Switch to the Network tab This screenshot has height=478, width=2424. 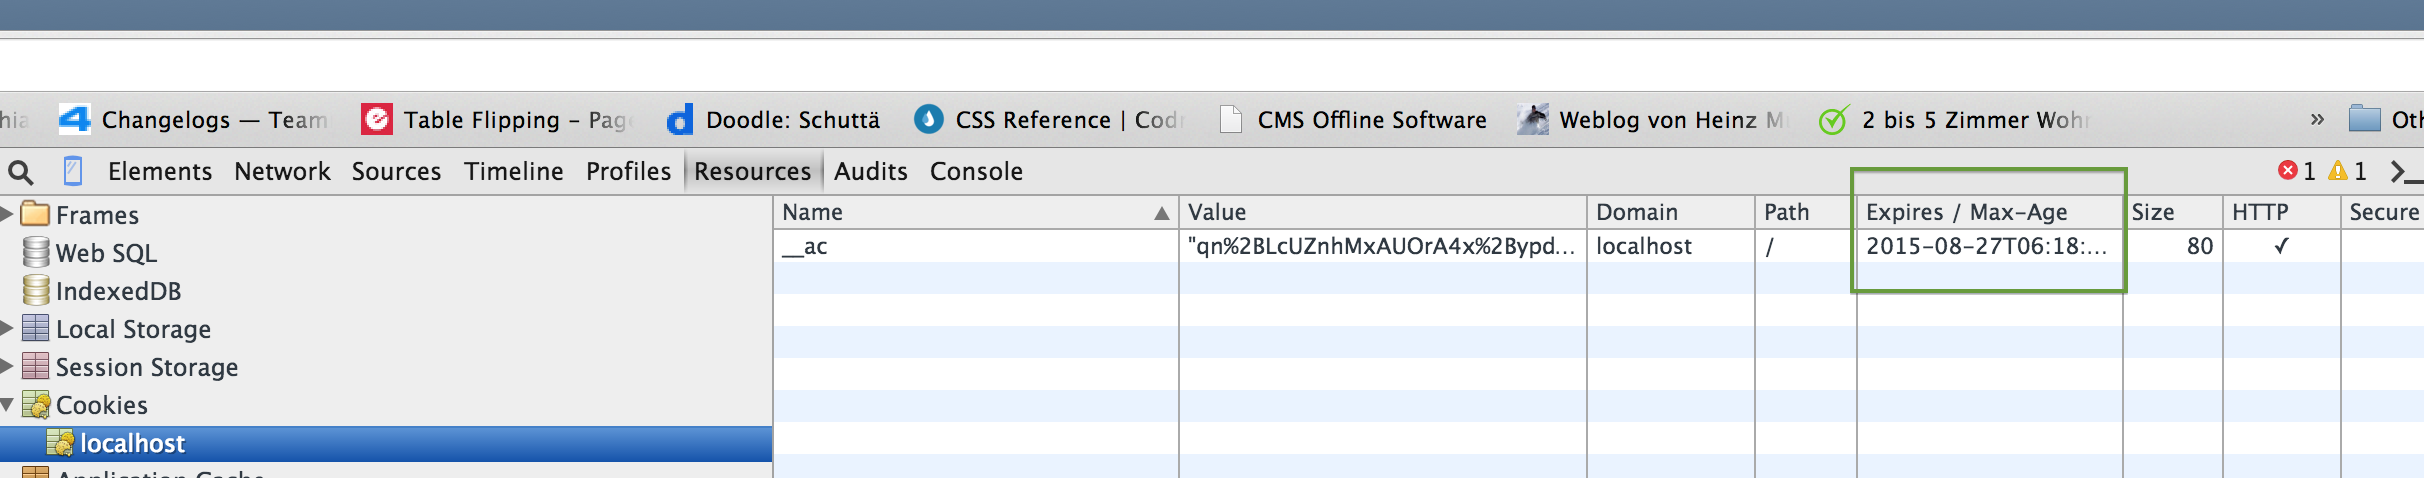(x=282, y=172)
